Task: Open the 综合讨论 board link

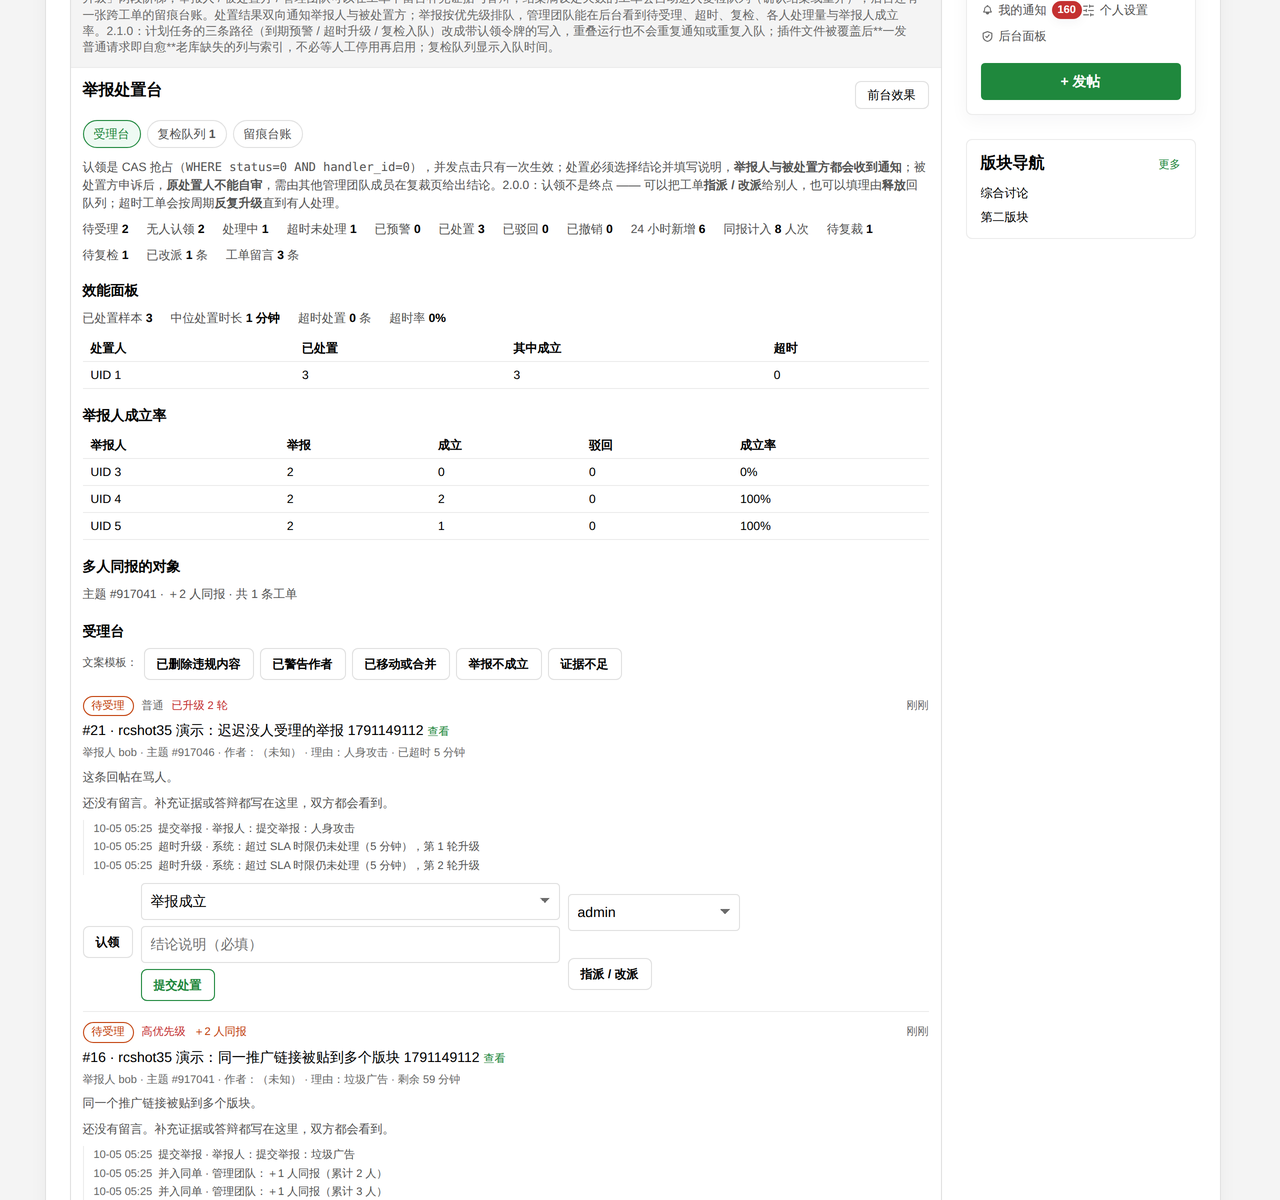Action: pyautogui.click(x=1004, y=193)
